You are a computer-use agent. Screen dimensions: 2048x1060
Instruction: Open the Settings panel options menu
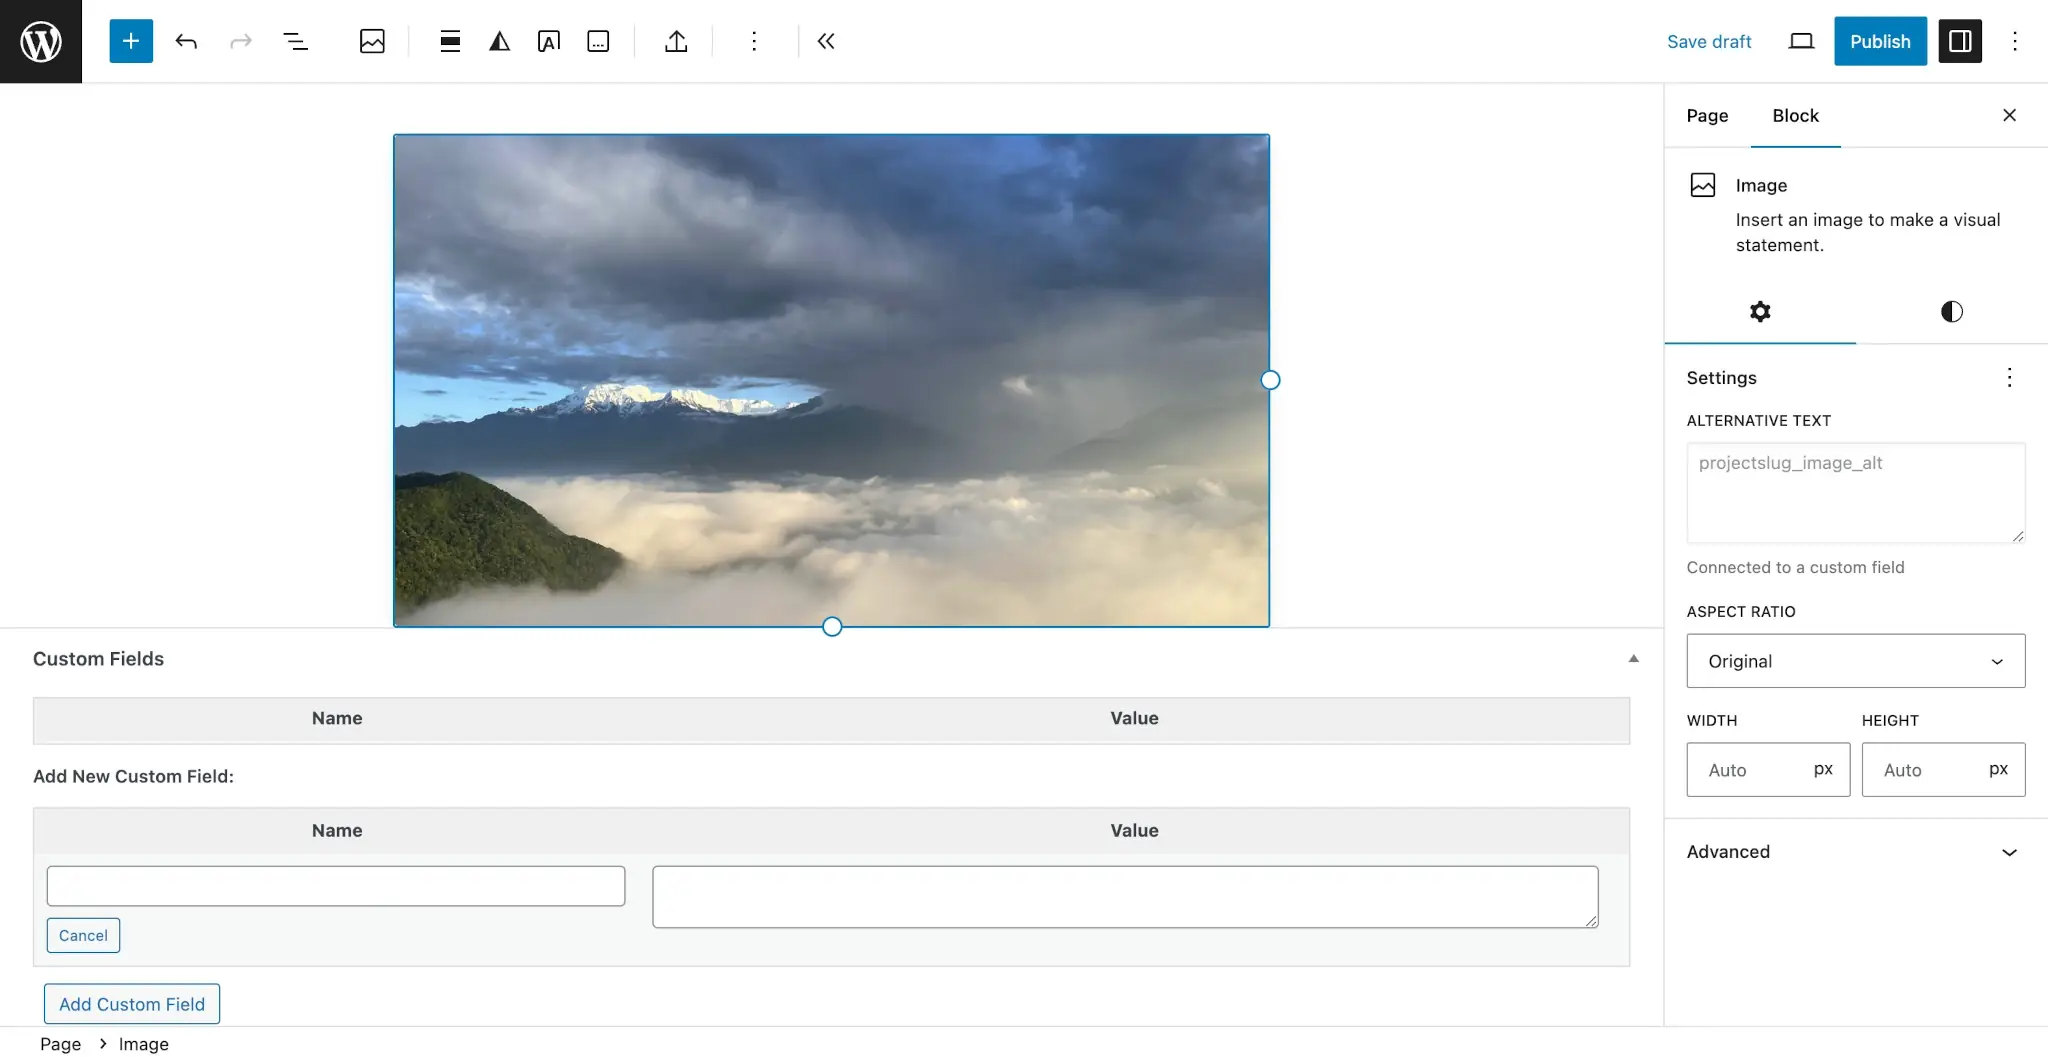[x=2009, y=377]
